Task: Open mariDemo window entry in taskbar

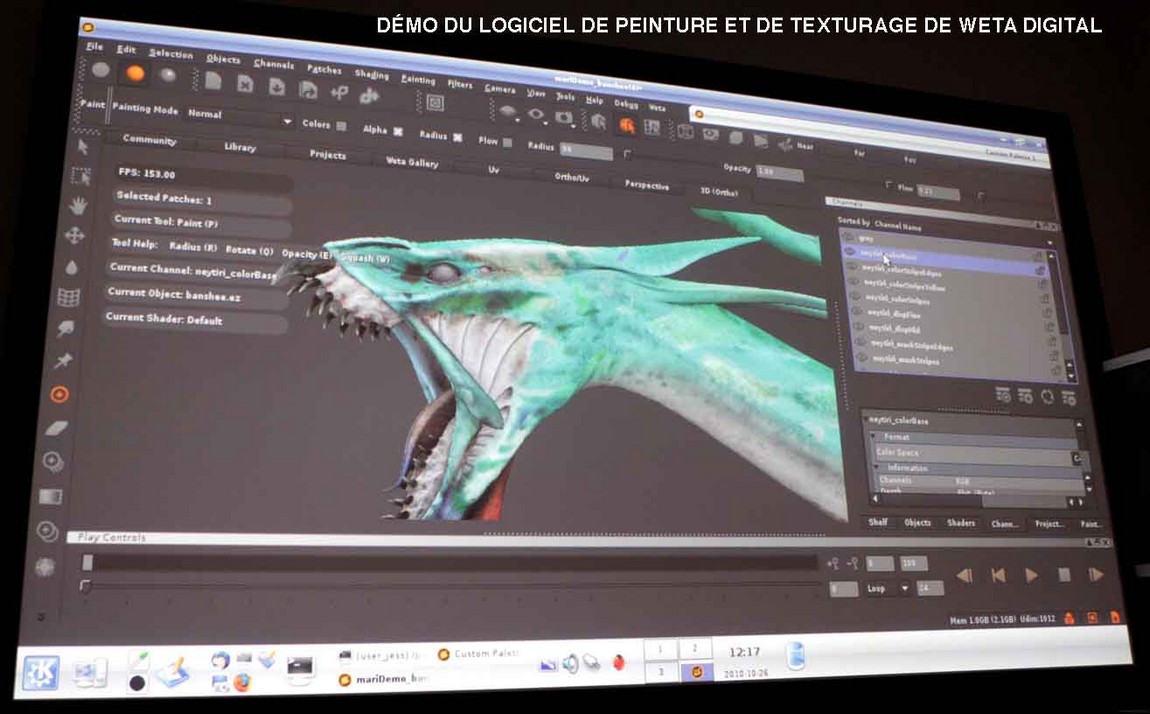Action: (x=383, y=680)
